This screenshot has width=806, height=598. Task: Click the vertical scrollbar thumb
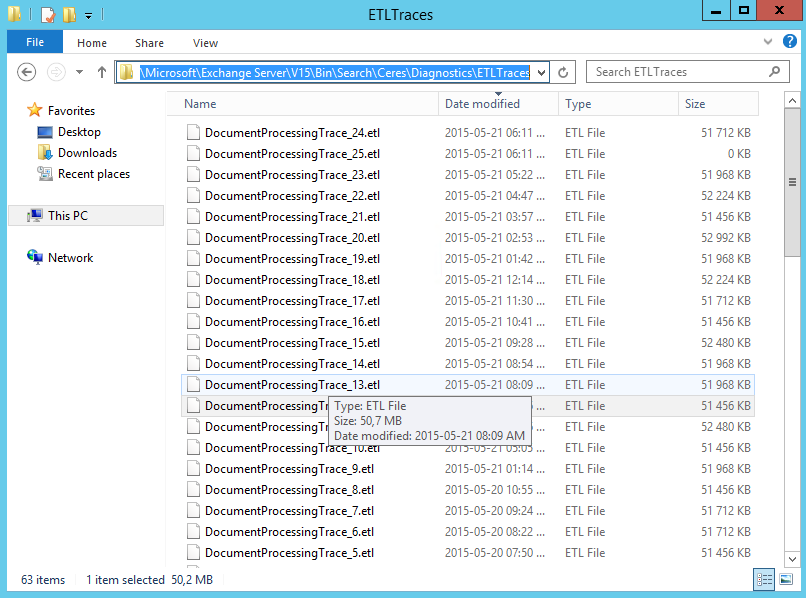click(x=792, y=182)
